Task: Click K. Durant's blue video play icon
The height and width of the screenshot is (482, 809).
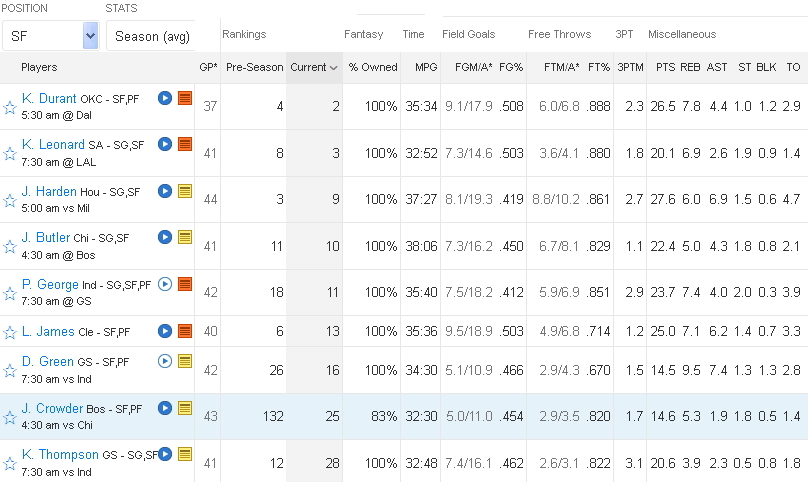Action: pos(165,98)
